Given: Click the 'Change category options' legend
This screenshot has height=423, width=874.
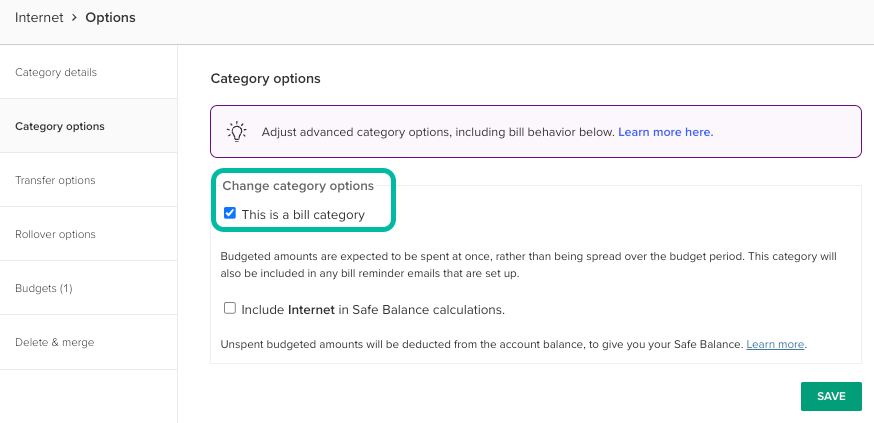Looking at the screenshot, I should pyautogui.click(x=298, y=185).
